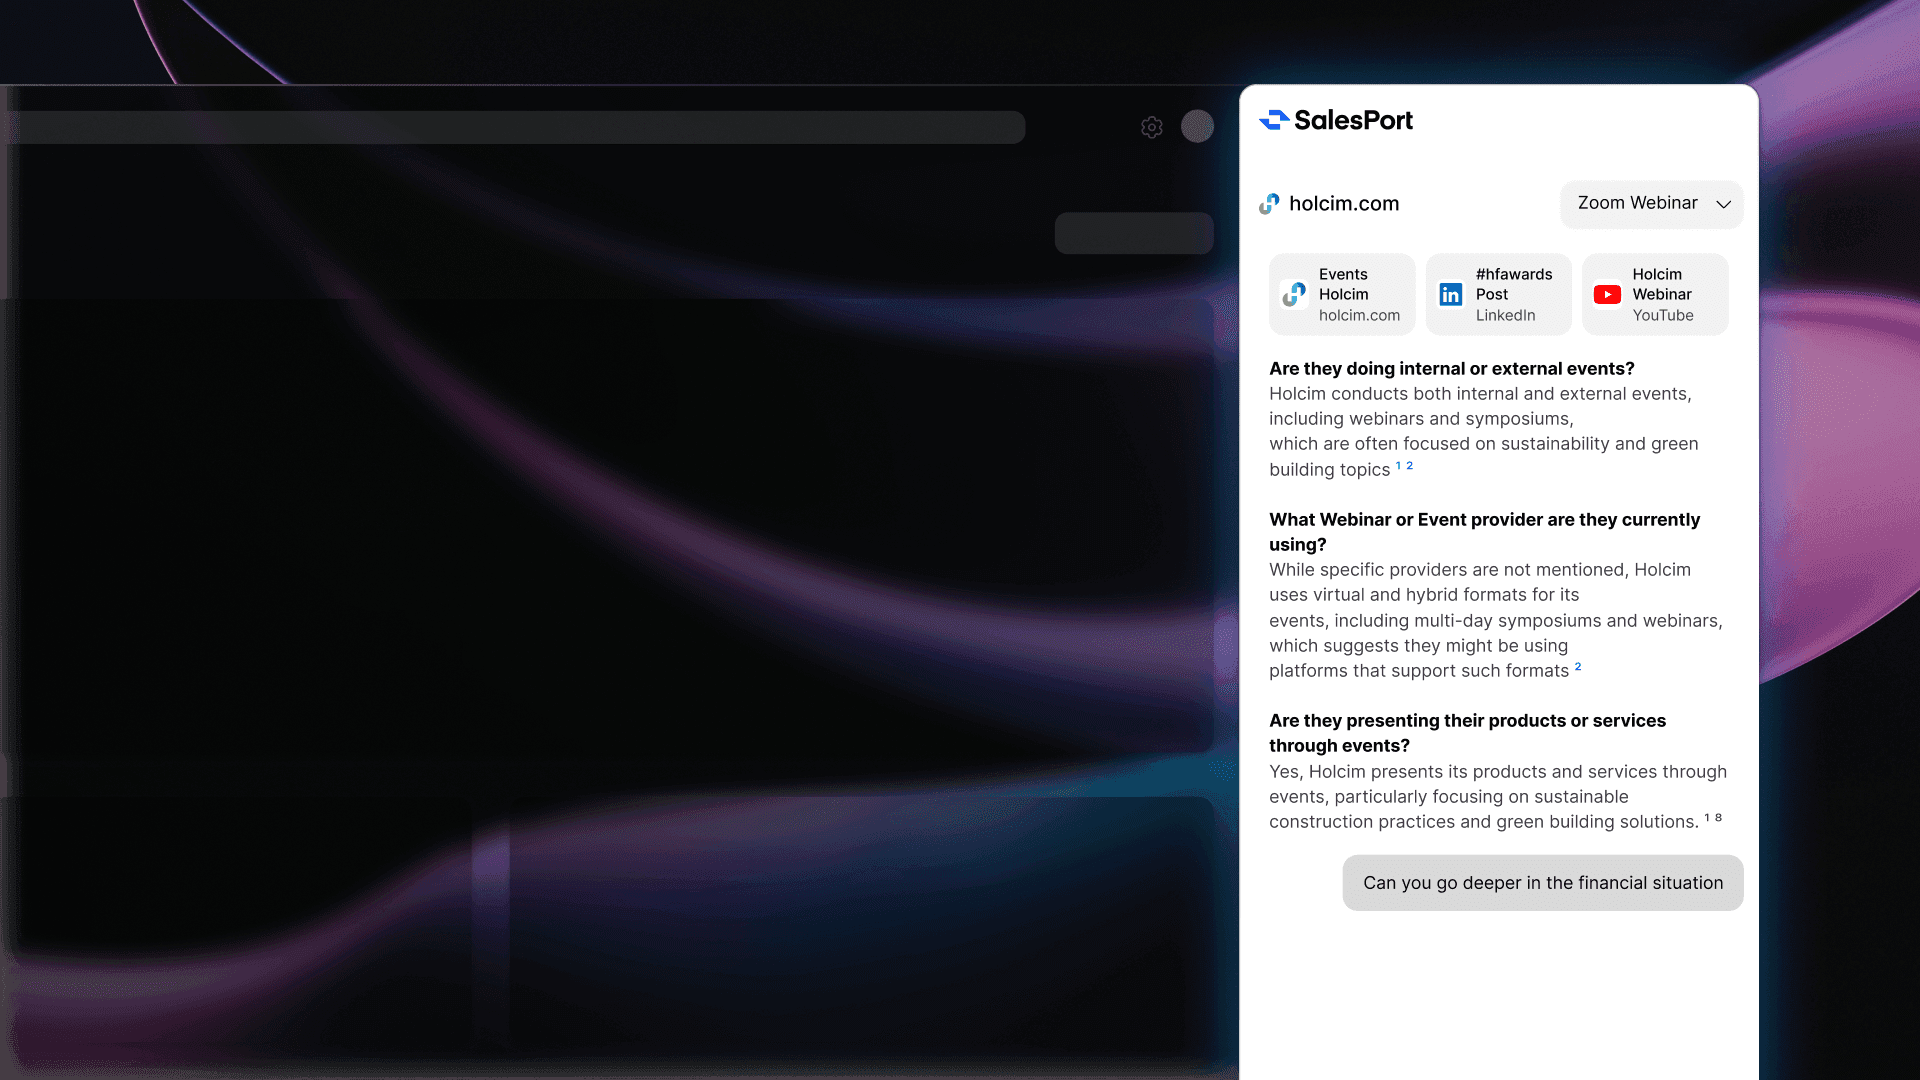Open the #hfawards Post LinkedIn source

coord(1498,294)
